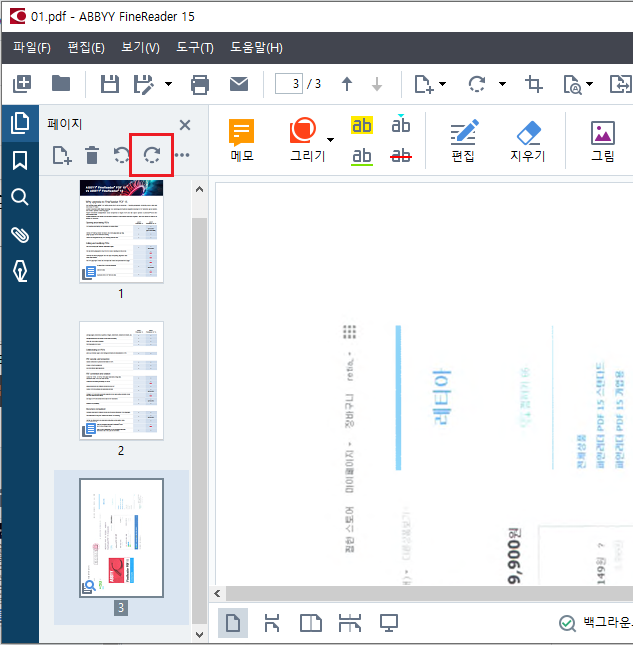Rotate pages with top toolbar rotate icon

[477, 84]
